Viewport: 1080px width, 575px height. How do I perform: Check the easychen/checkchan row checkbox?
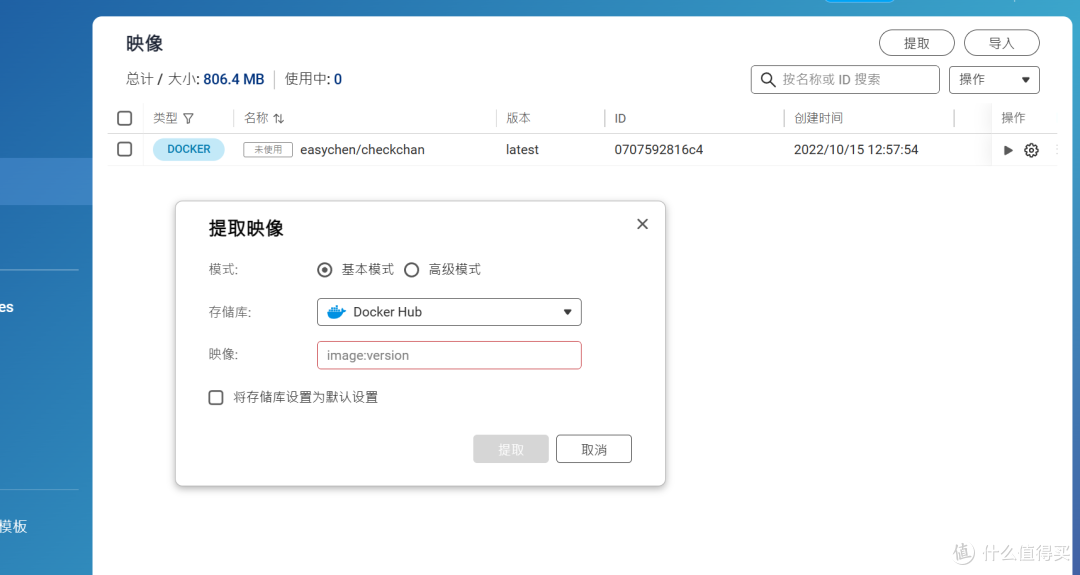pyautogui.click(x=125, y=149)
